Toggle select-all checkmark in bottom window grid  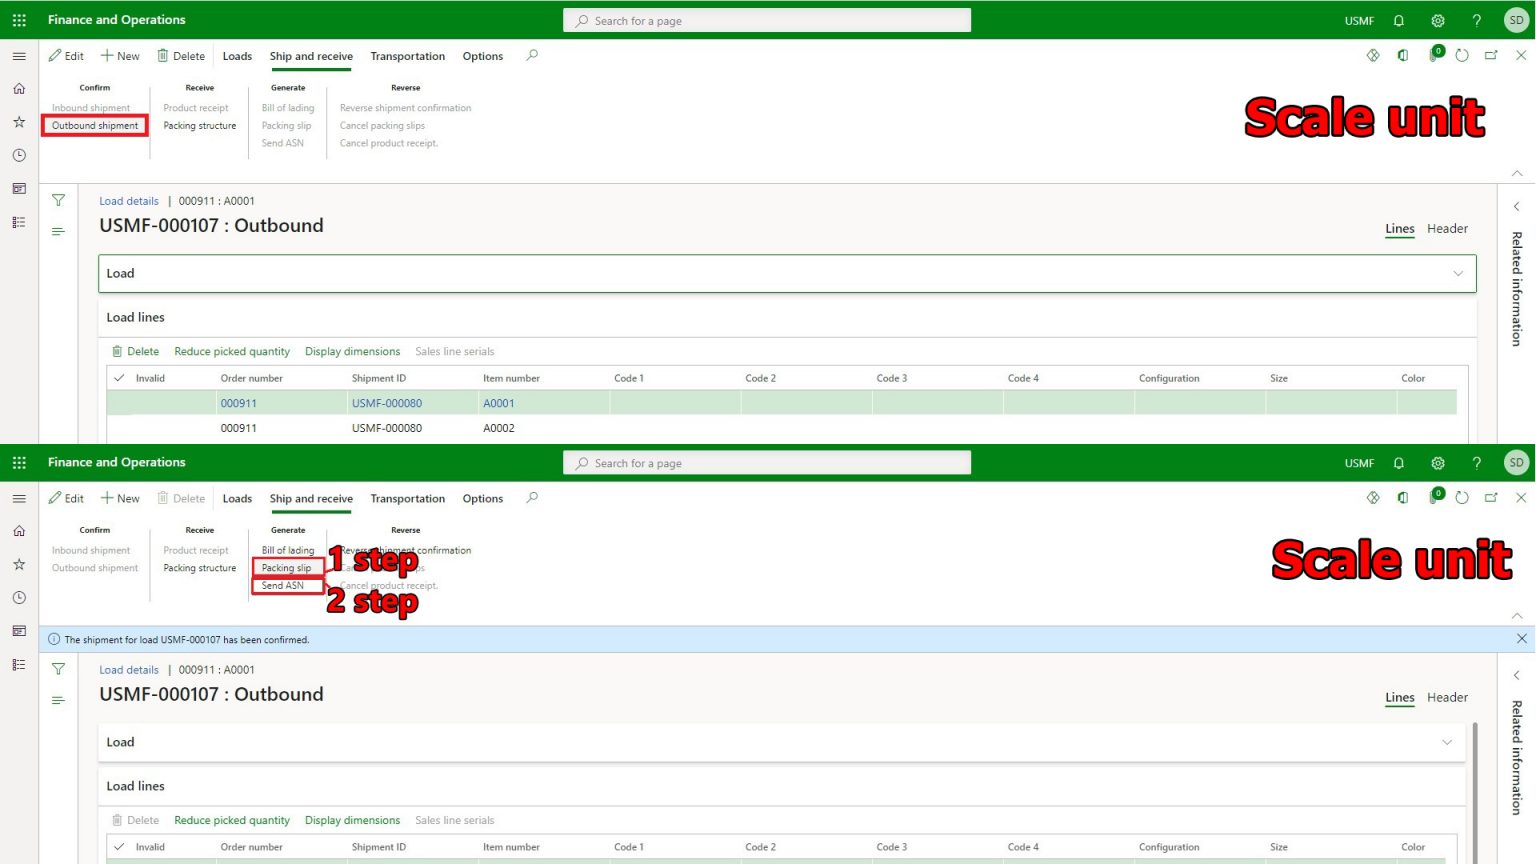119,847
